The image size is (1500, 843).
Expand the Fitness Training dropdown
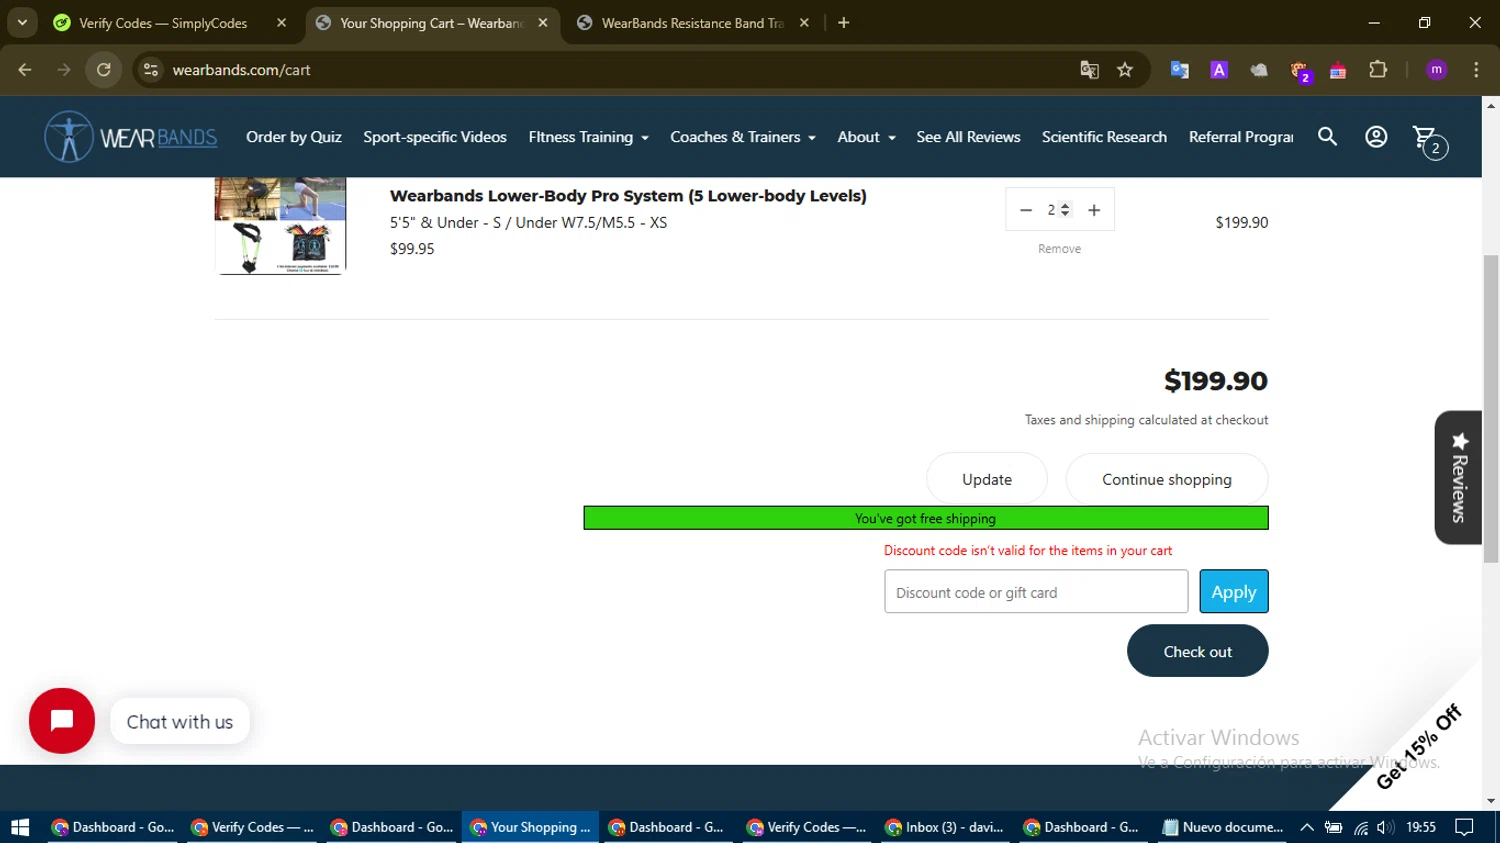point(588,137)
